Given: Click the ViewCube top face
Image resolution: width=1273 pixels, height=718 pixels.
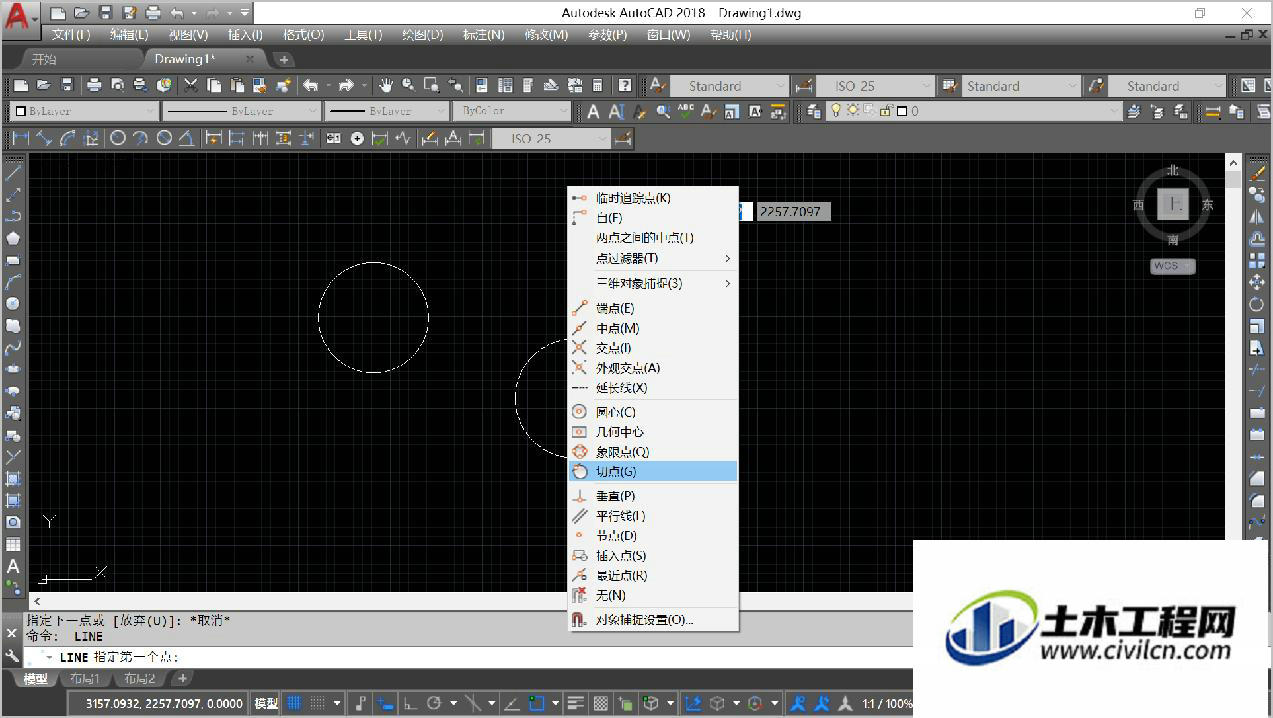Looking at the screenshot, I should pyautogui.click(x=1172, y=205).
